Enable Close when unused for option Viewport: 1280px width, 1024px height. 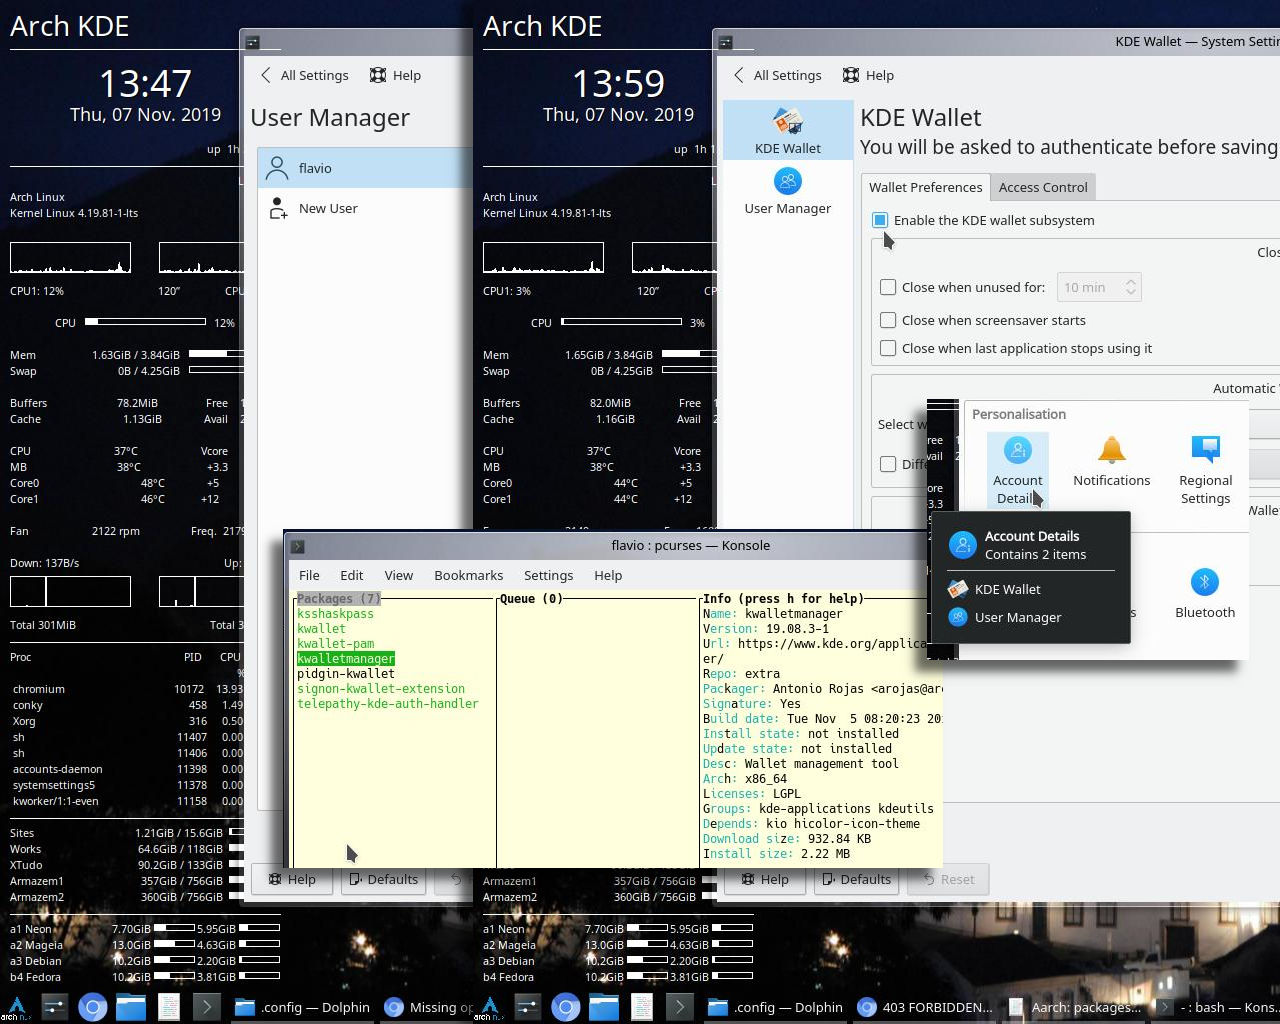[888, 287]
